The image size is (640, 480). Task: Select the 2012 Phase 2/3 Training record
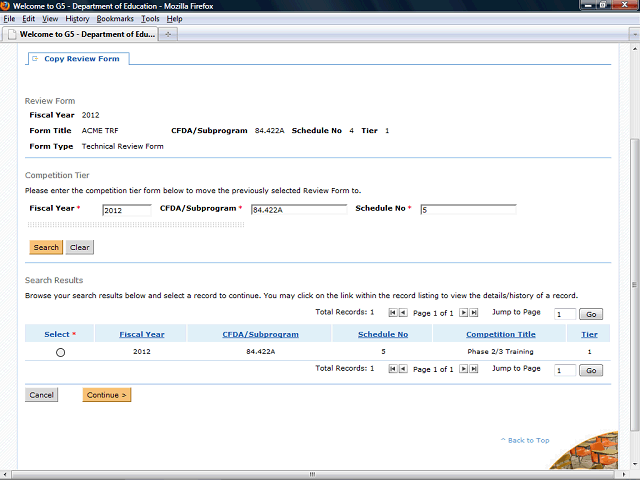coord(60,352)
